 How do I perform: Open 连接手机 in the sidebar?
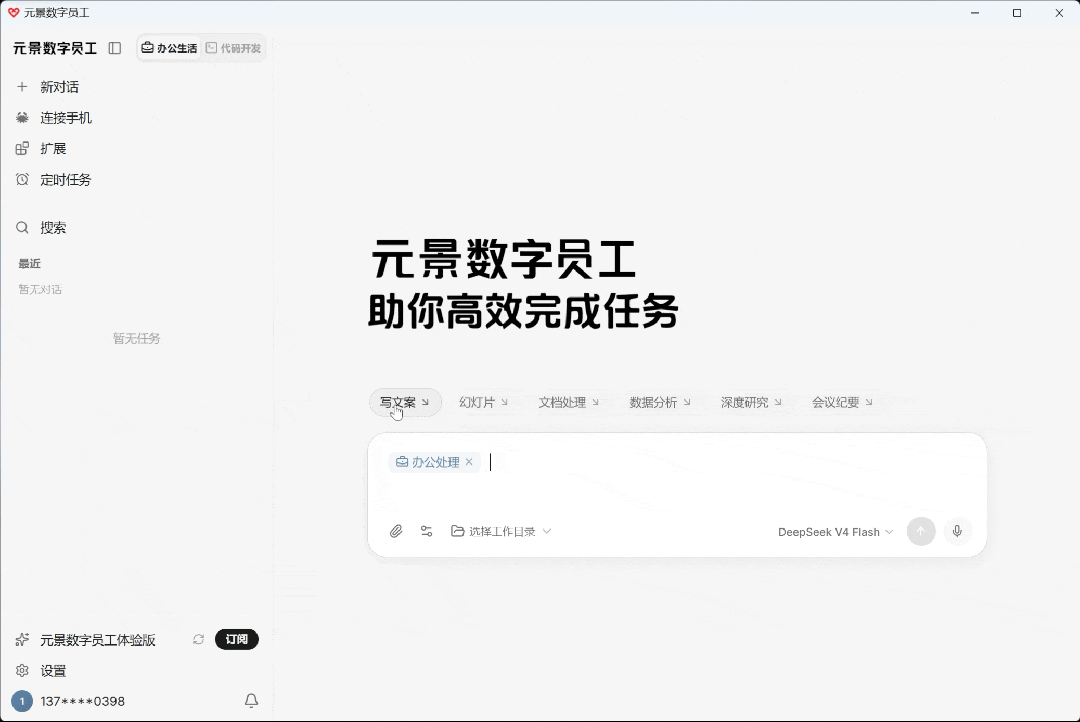tap(65, 118)
